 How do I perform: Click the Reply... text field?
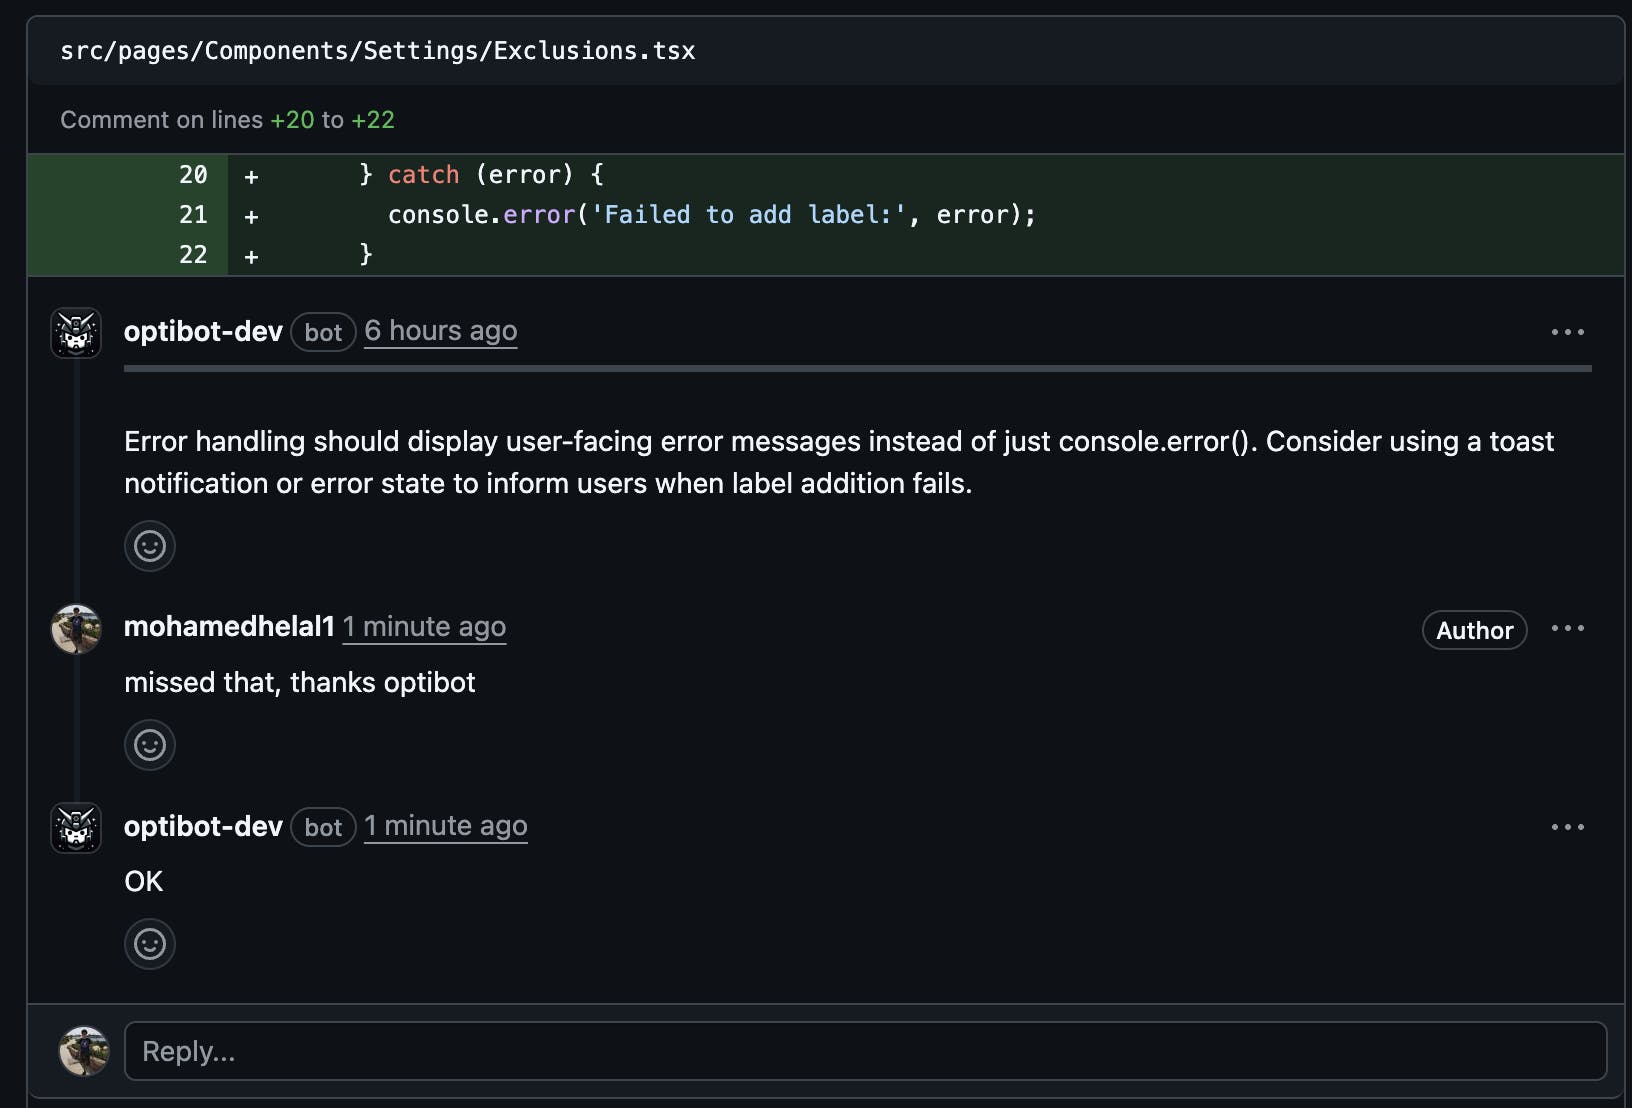[x=865, y=1051]
